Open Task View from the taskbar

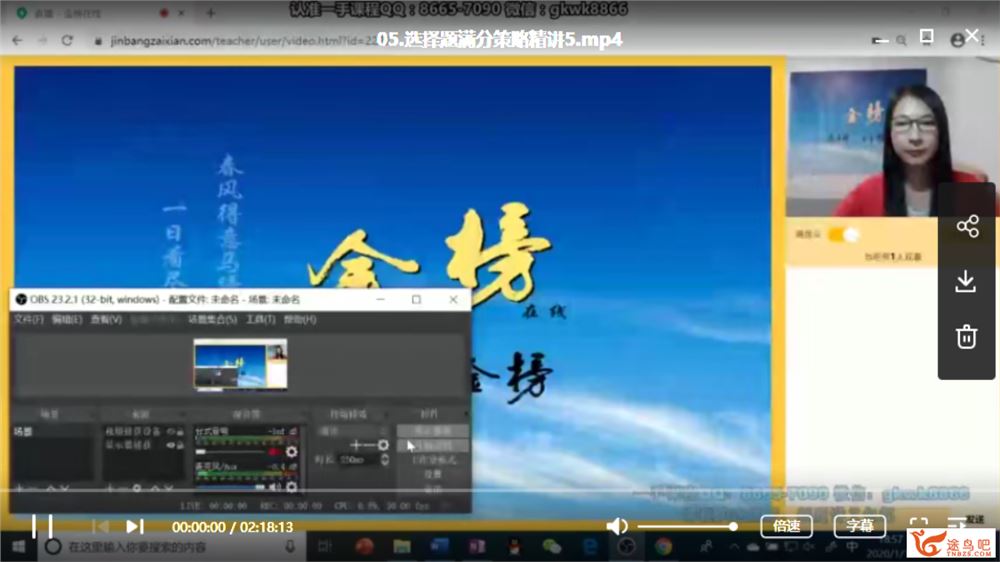coord(325,547)
